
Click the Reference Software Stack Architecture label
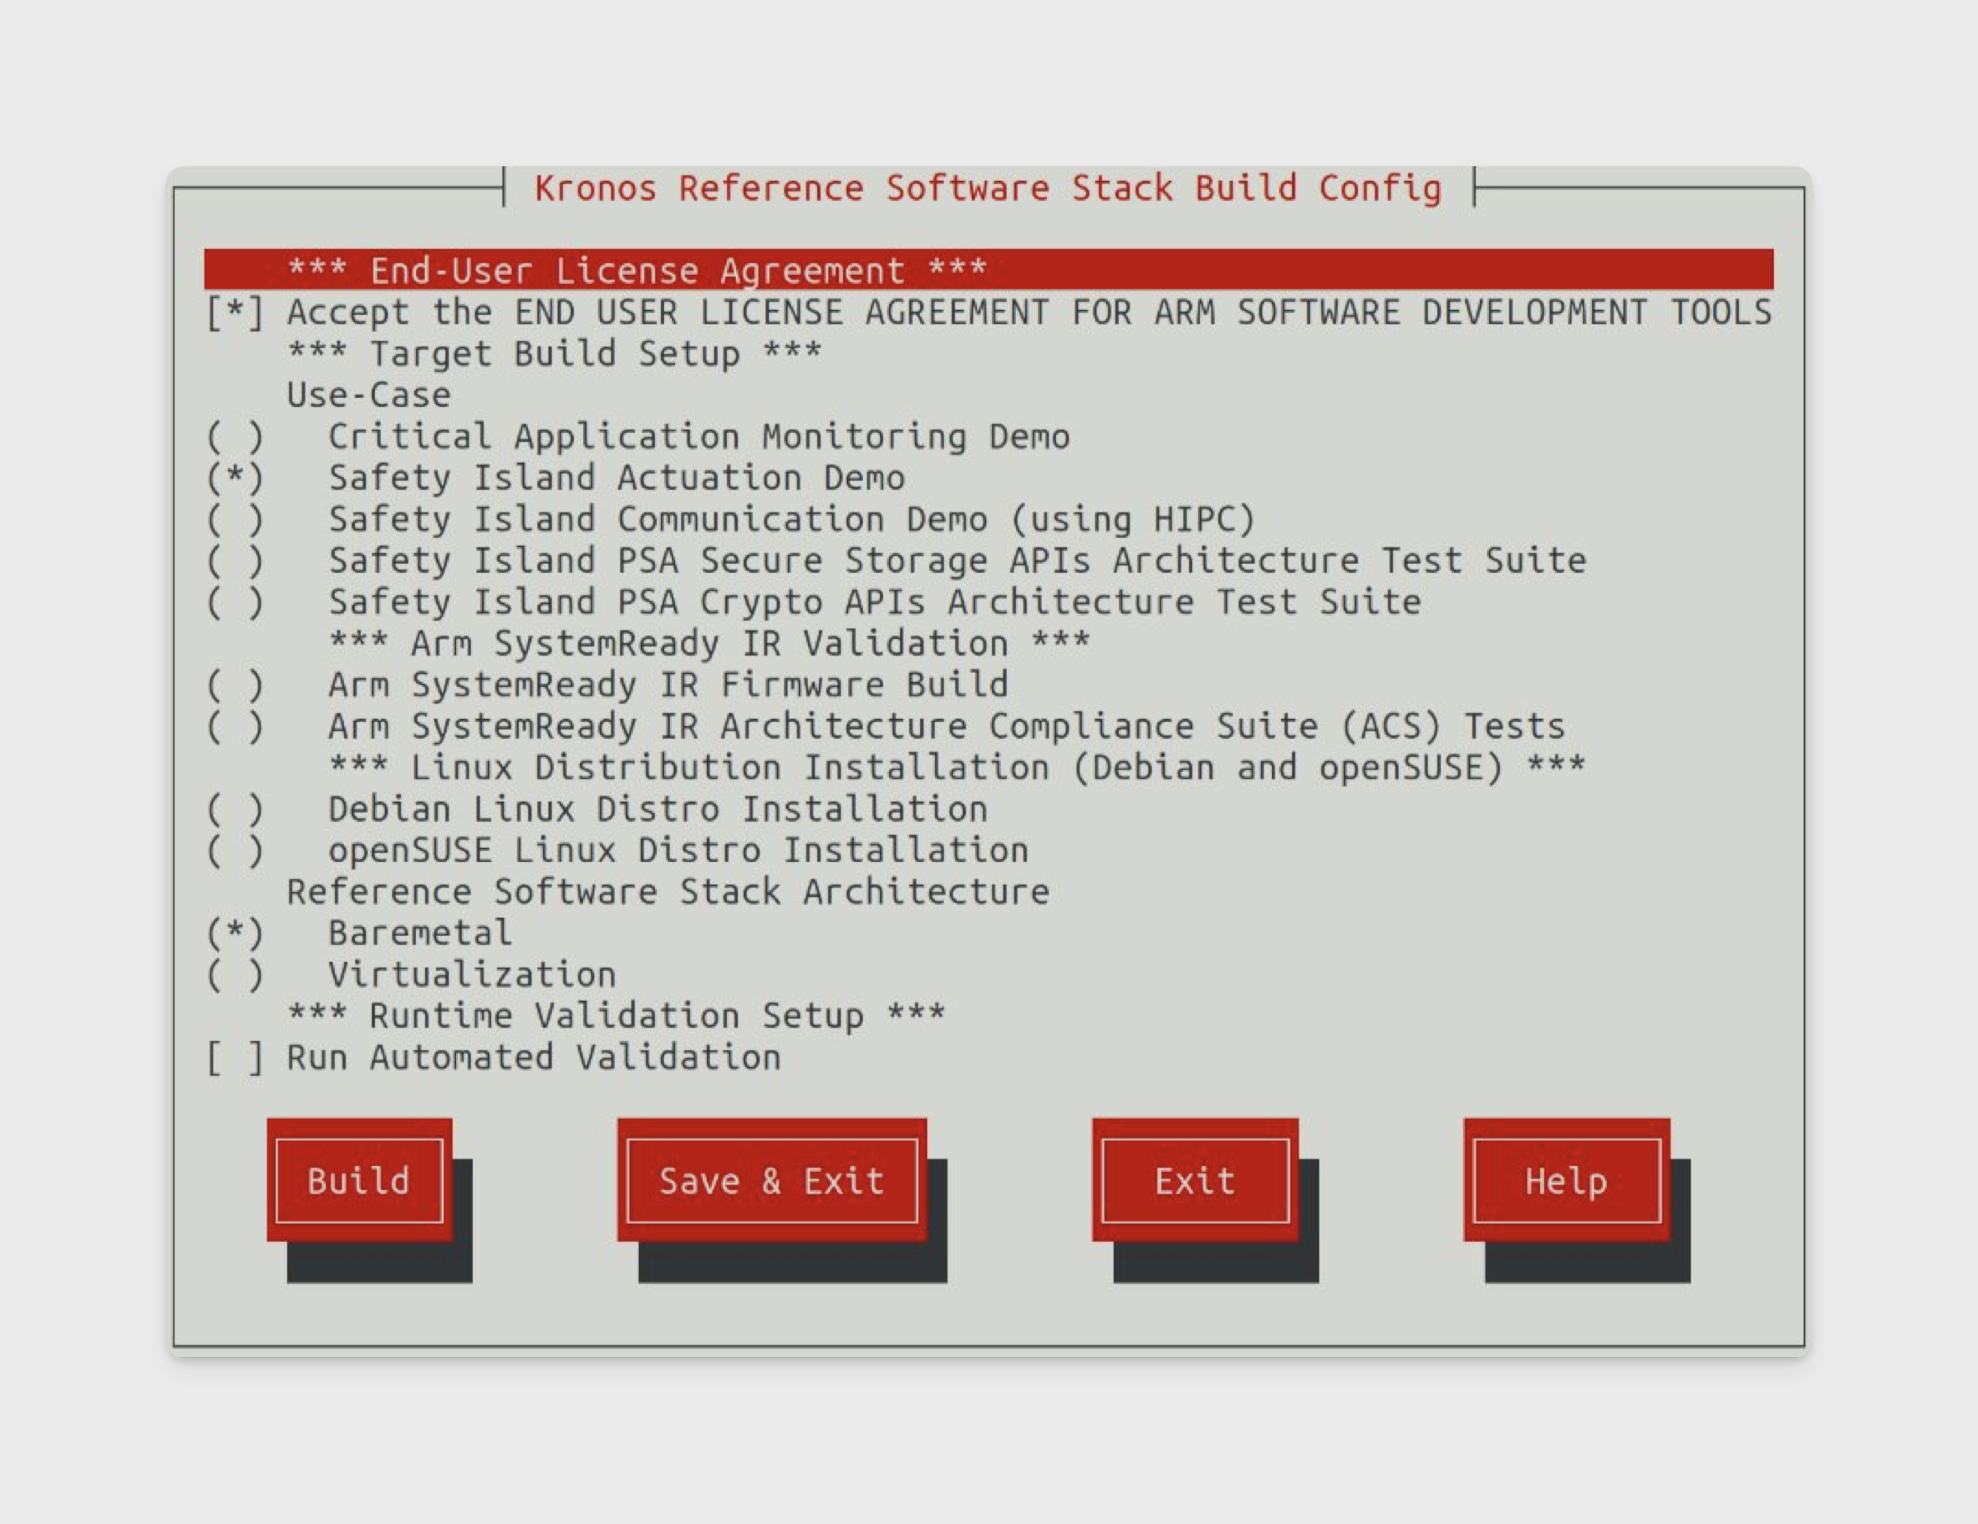[x=668, y=891]
